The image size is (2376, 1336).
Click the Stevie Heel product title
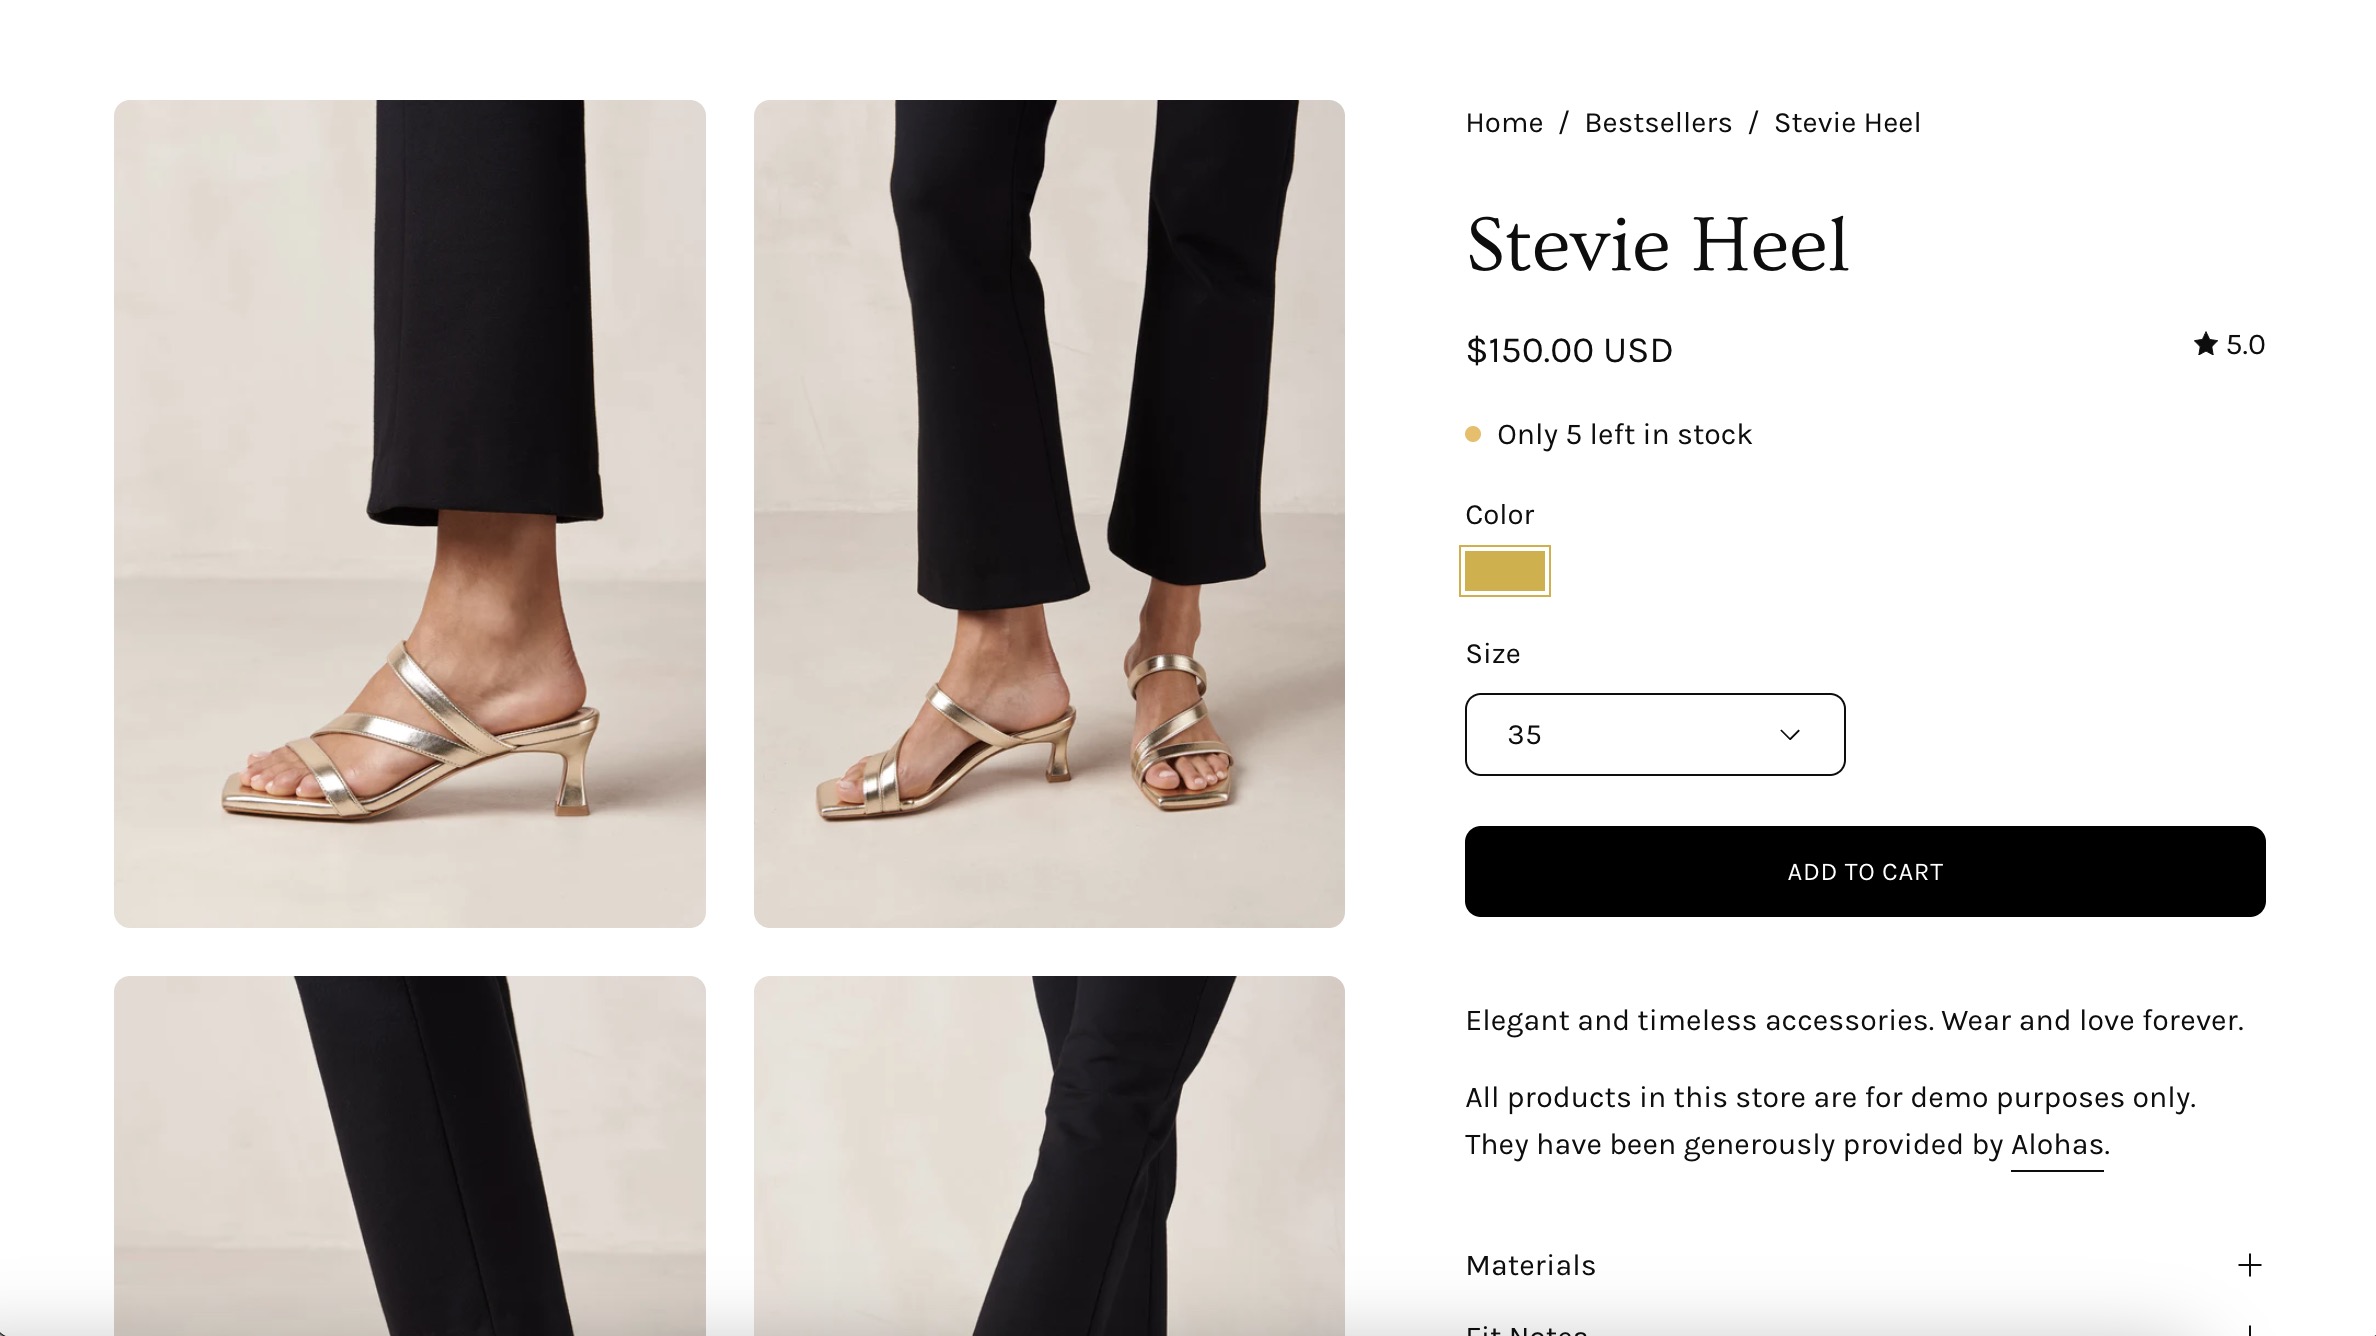[1657, 245]
